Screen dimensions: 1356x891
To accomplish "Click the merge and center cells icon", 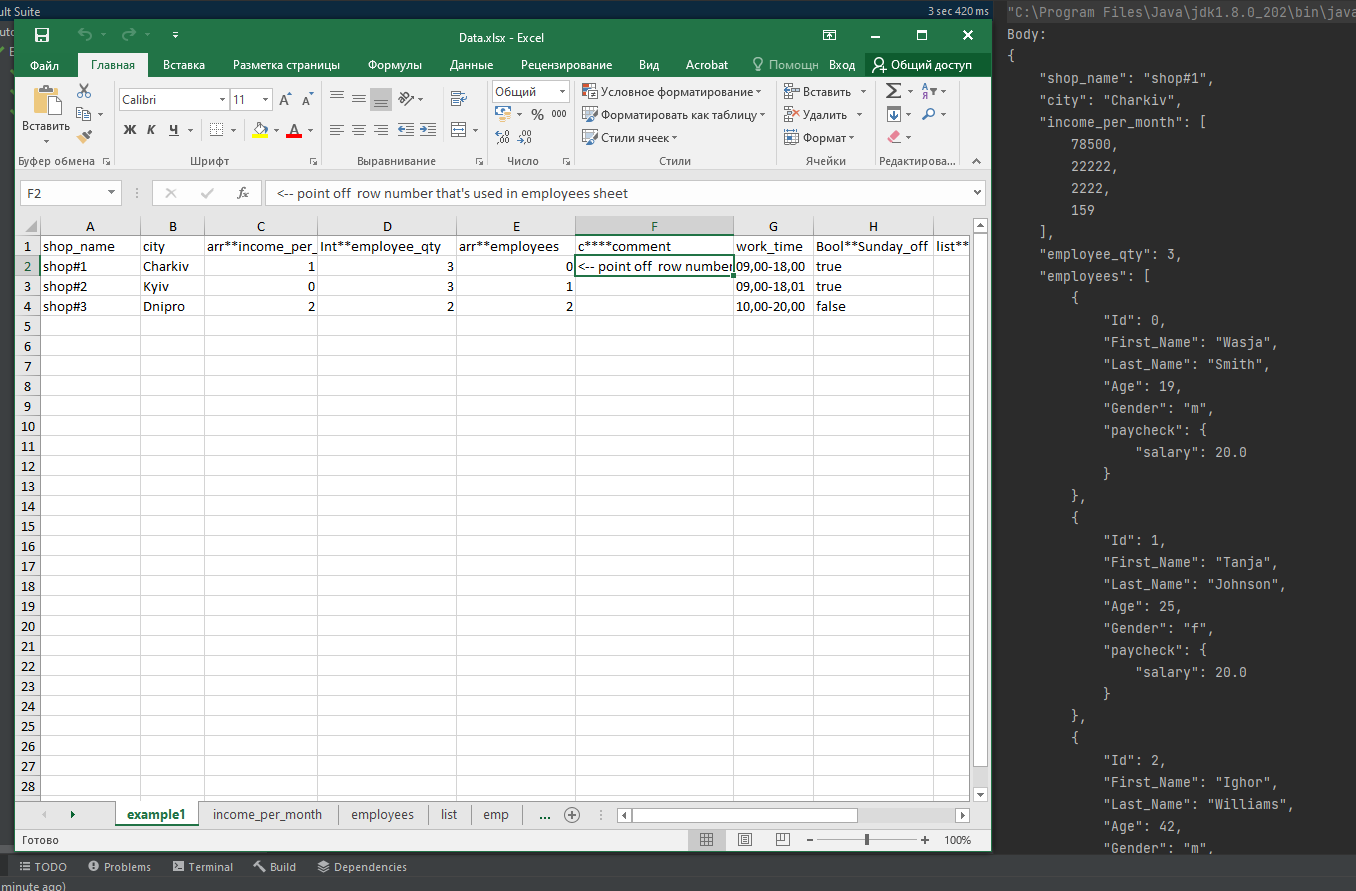I will pyautogui.click(x=458, y=130).
